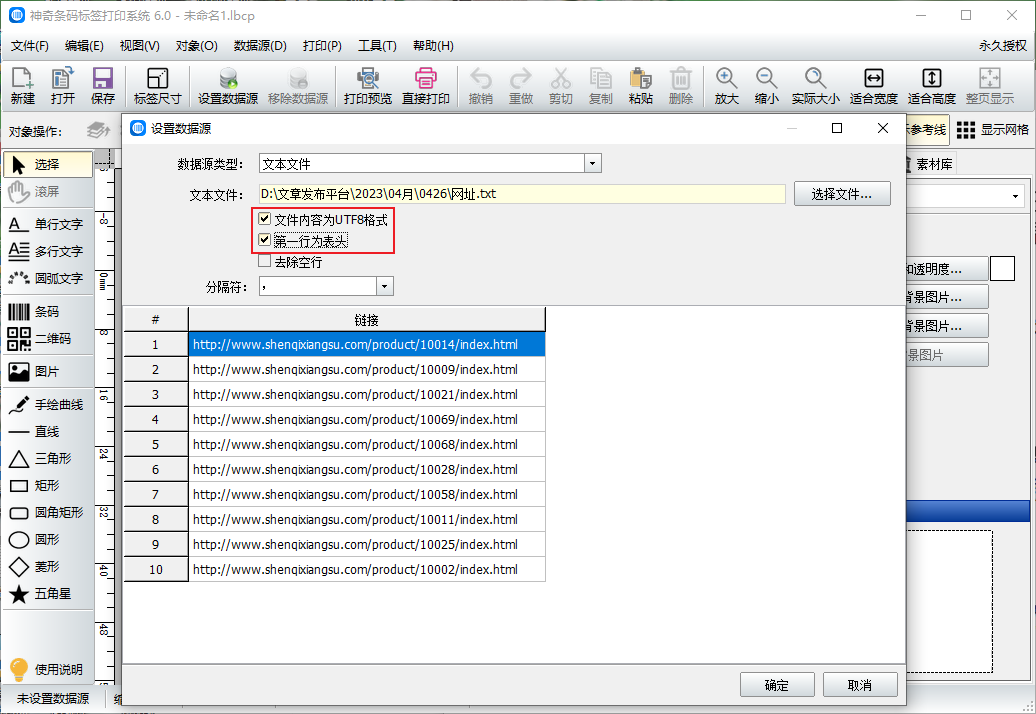This screenshot has width=1036, height=714.
Task: Click the copy 复制 icon
Action: pyautogui.click(x=601, y=86)
